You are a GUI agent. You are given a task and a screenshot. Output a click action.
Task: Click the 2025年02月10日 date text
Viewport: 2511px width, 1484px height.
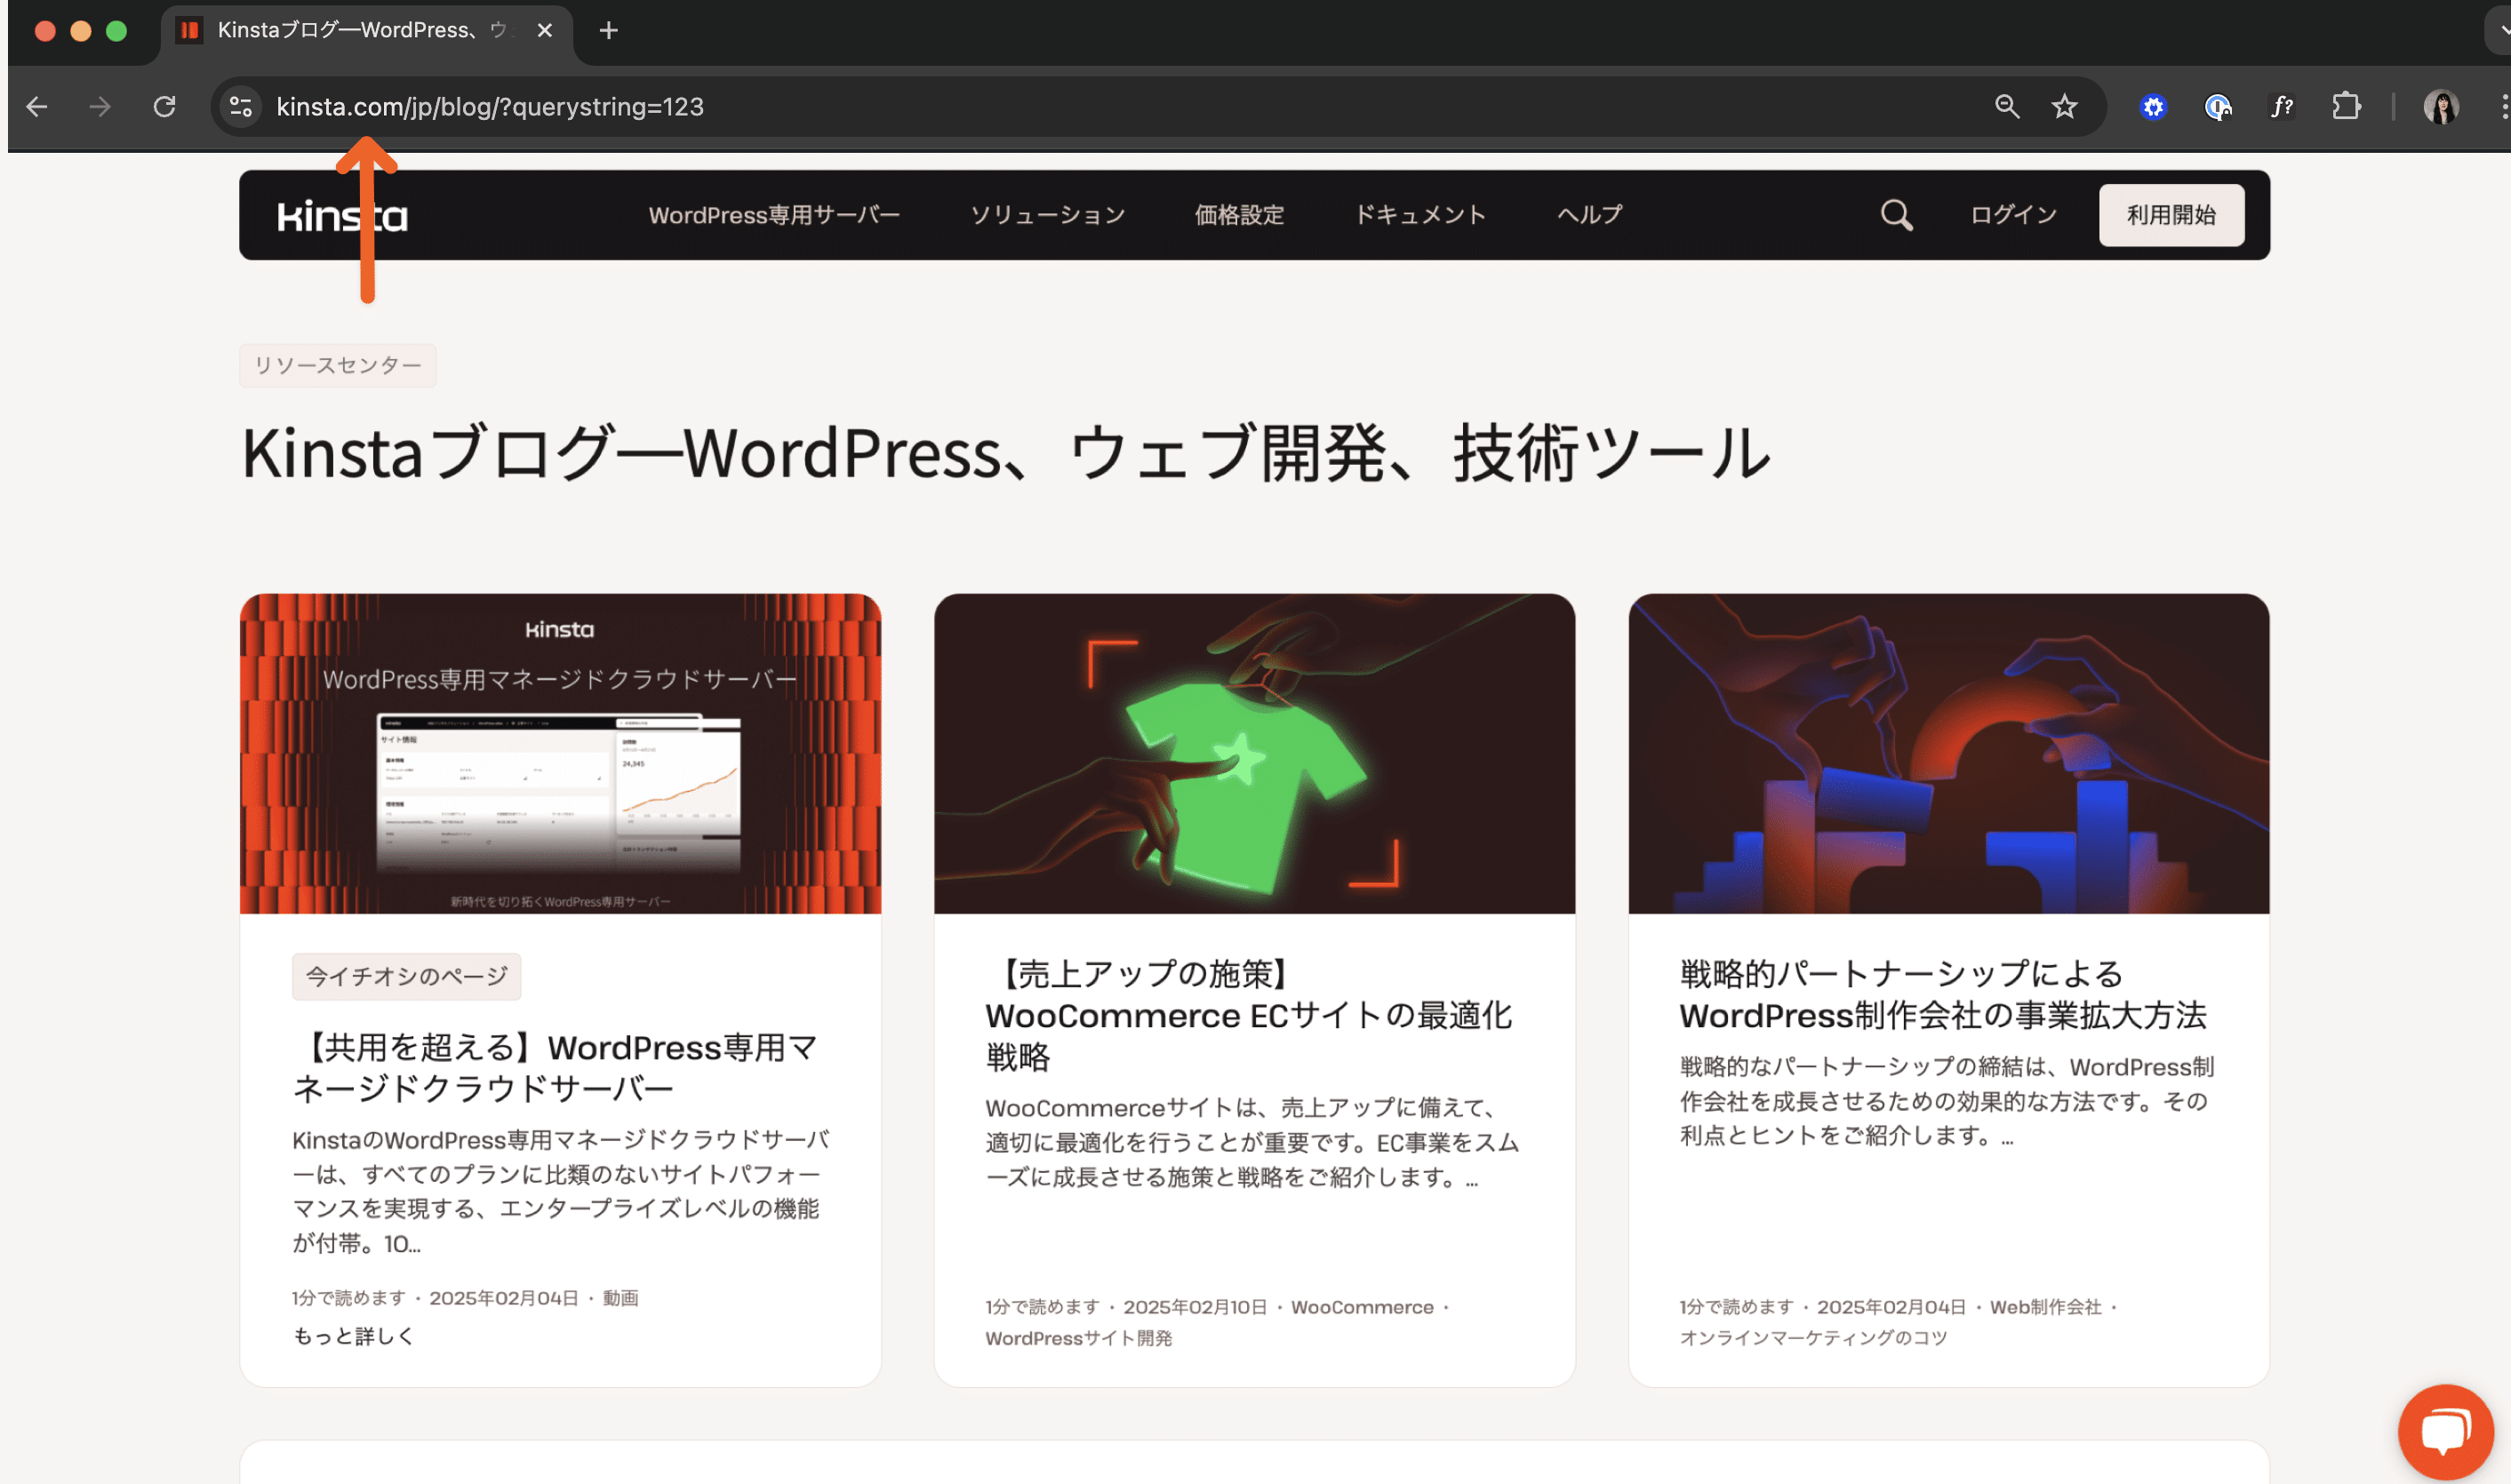(1195, 1307)
